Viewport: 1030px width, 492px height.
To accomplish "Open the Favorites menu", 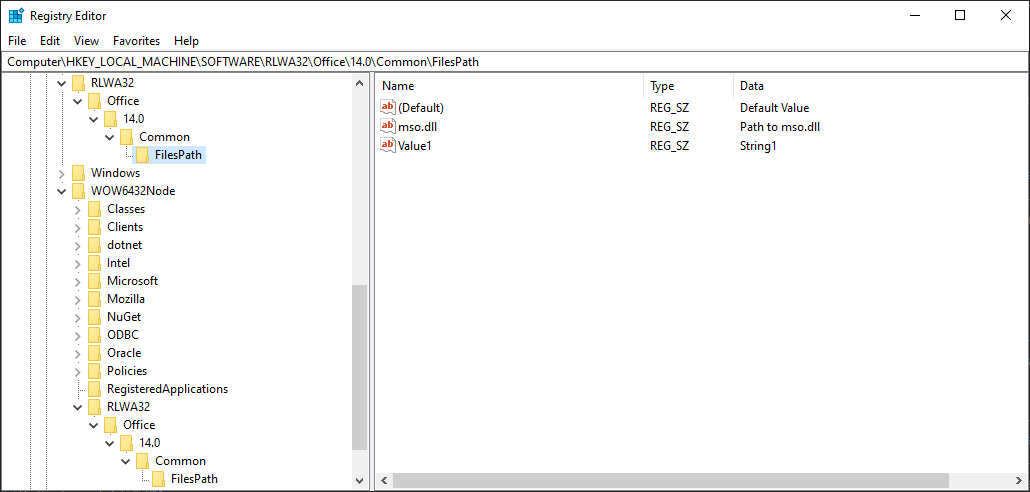I will [x=137, y=41].
